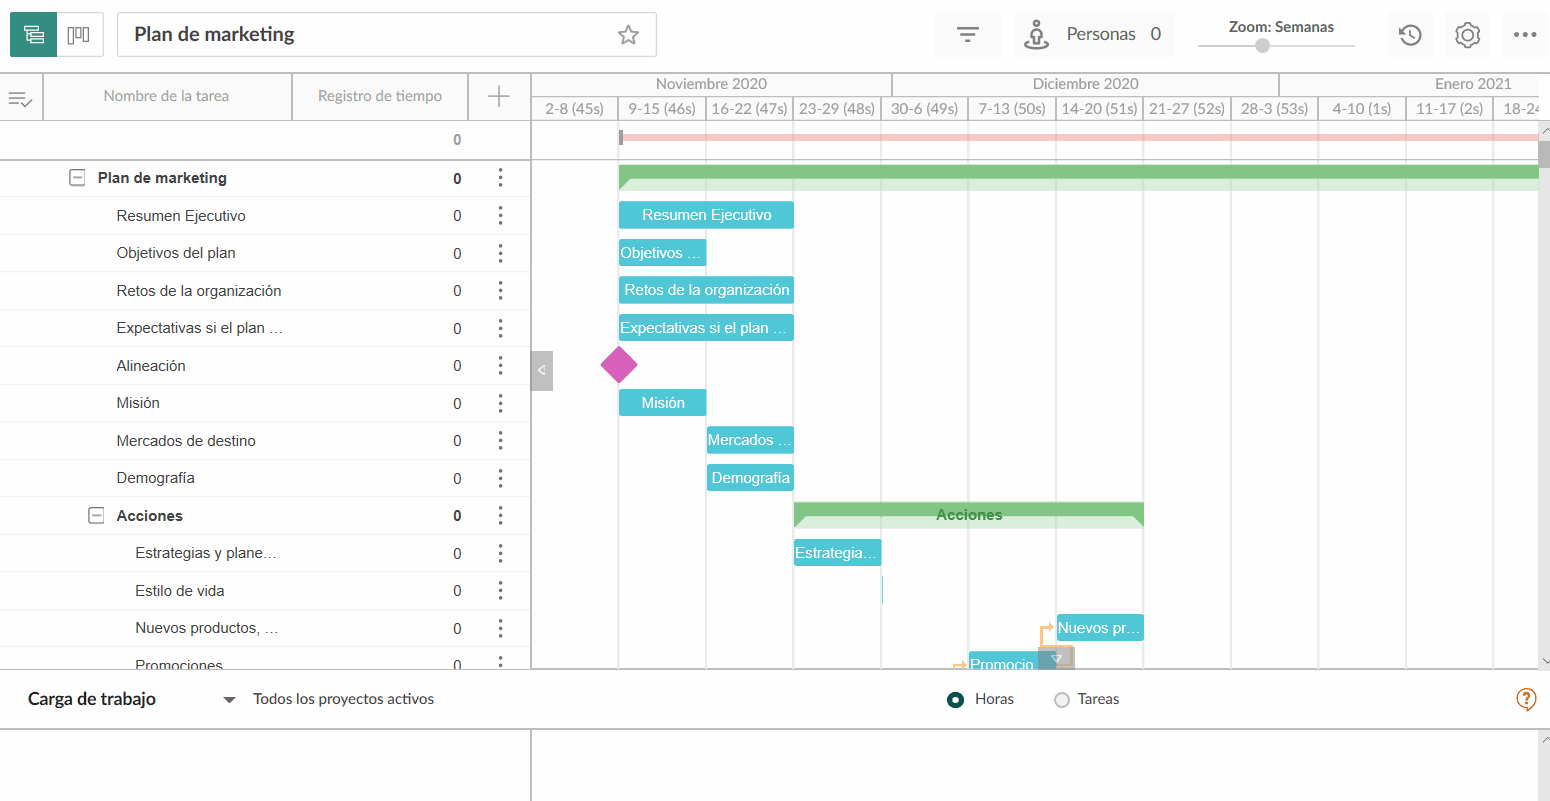Click the Personas people icon
This screenshot has width=1550, height=801.
1037,33
